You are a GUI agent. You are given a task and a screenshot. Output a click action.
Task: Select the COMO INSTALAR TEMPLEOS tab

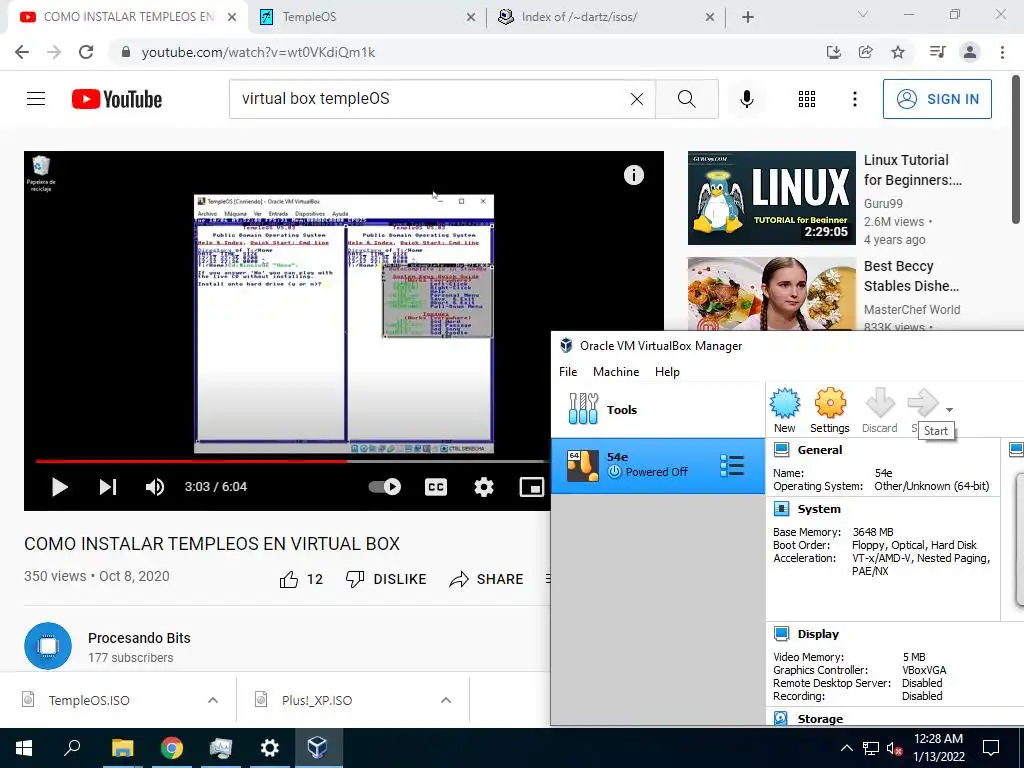pyautogui.click(x=129, y=17)
